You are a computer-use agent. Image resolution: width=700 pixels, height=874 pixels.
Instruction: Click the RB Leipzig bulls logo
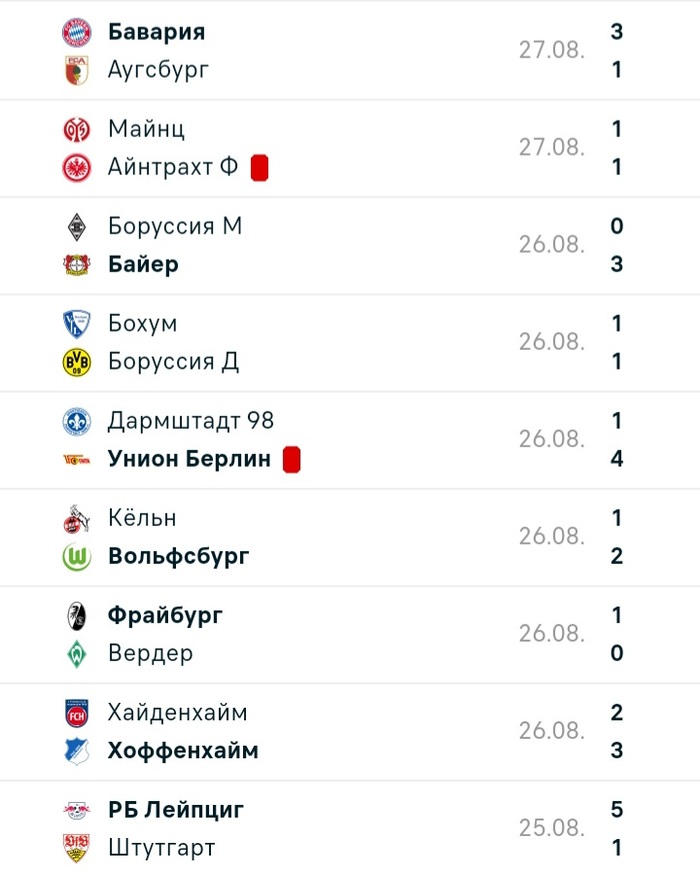pyautogui.click(x=76, y=809)
